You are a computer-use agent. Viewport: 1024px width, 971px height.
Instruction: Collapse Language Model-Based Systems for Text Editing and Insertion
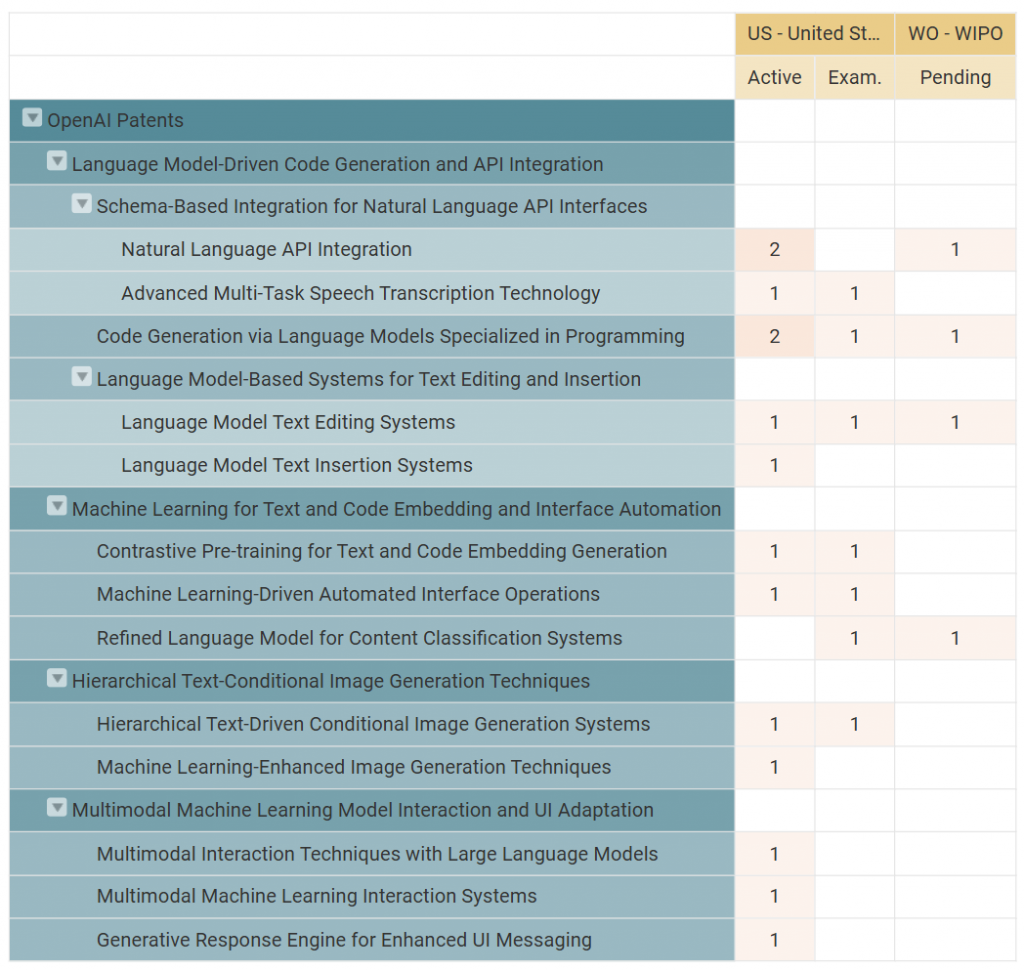pos(82,376)
